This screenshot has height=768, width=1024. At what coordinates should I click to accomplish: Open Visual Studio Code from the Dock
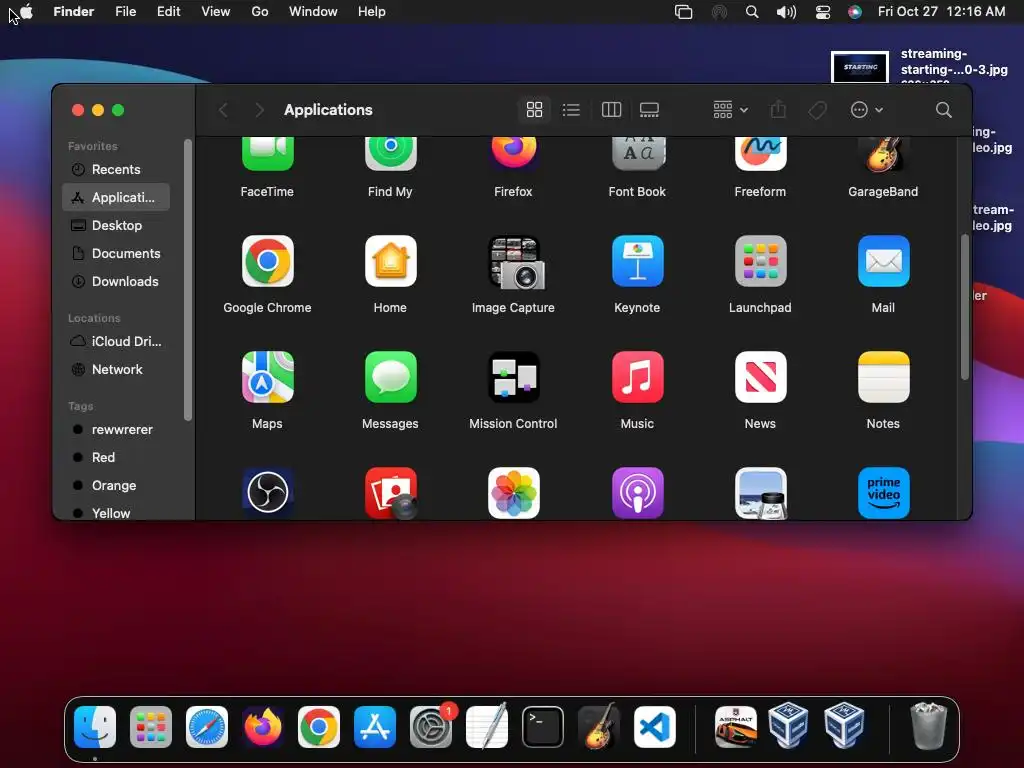[654, 727]
